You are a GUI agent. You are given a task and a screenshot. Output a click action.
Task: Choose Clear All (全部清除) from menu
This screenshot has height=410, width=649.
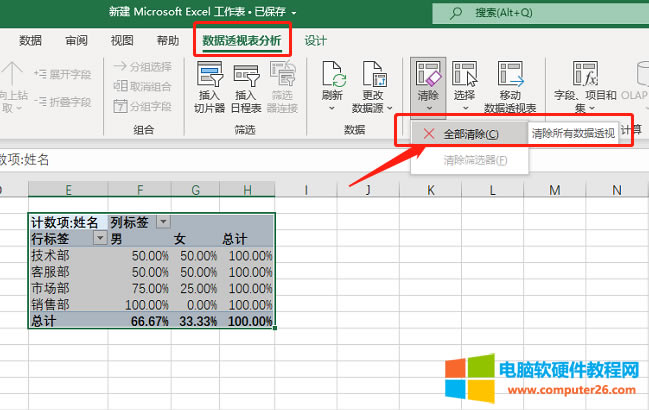[x=470, y=134]
